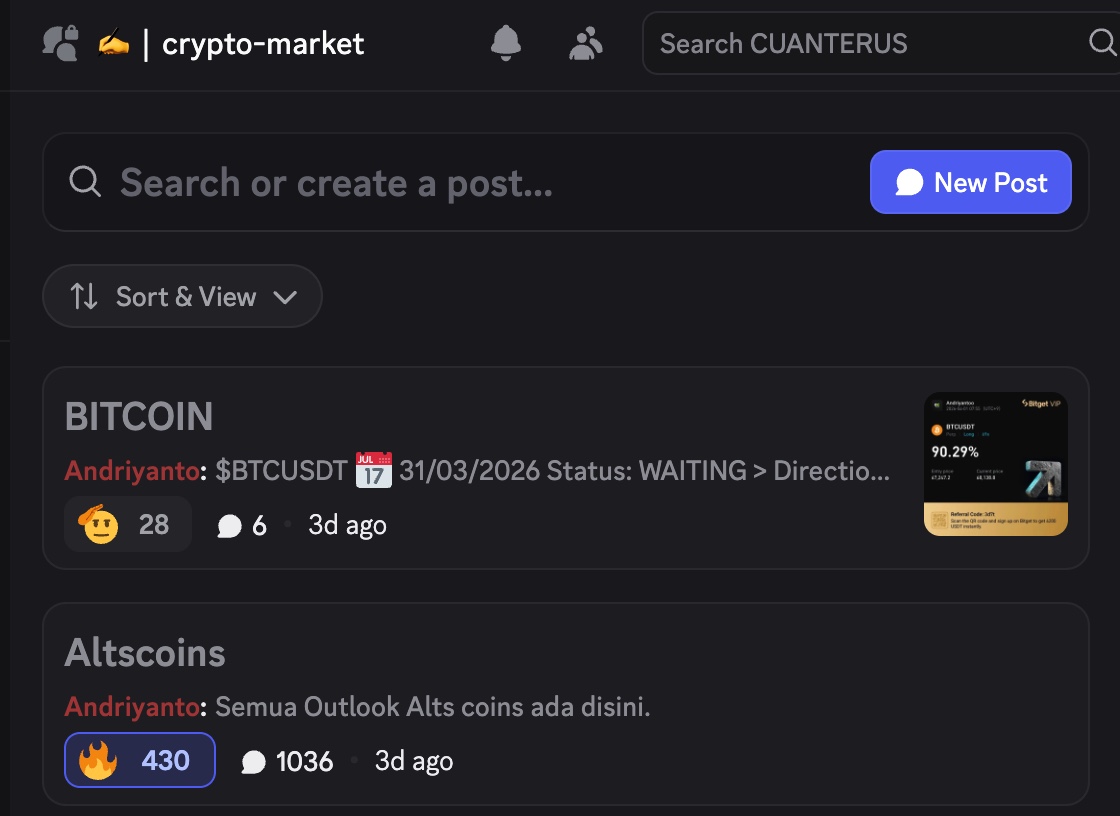The width and height of the screenshot is (1120, 816).
Task: Click the chevron next to Sort & View
Action: [285, 297]
